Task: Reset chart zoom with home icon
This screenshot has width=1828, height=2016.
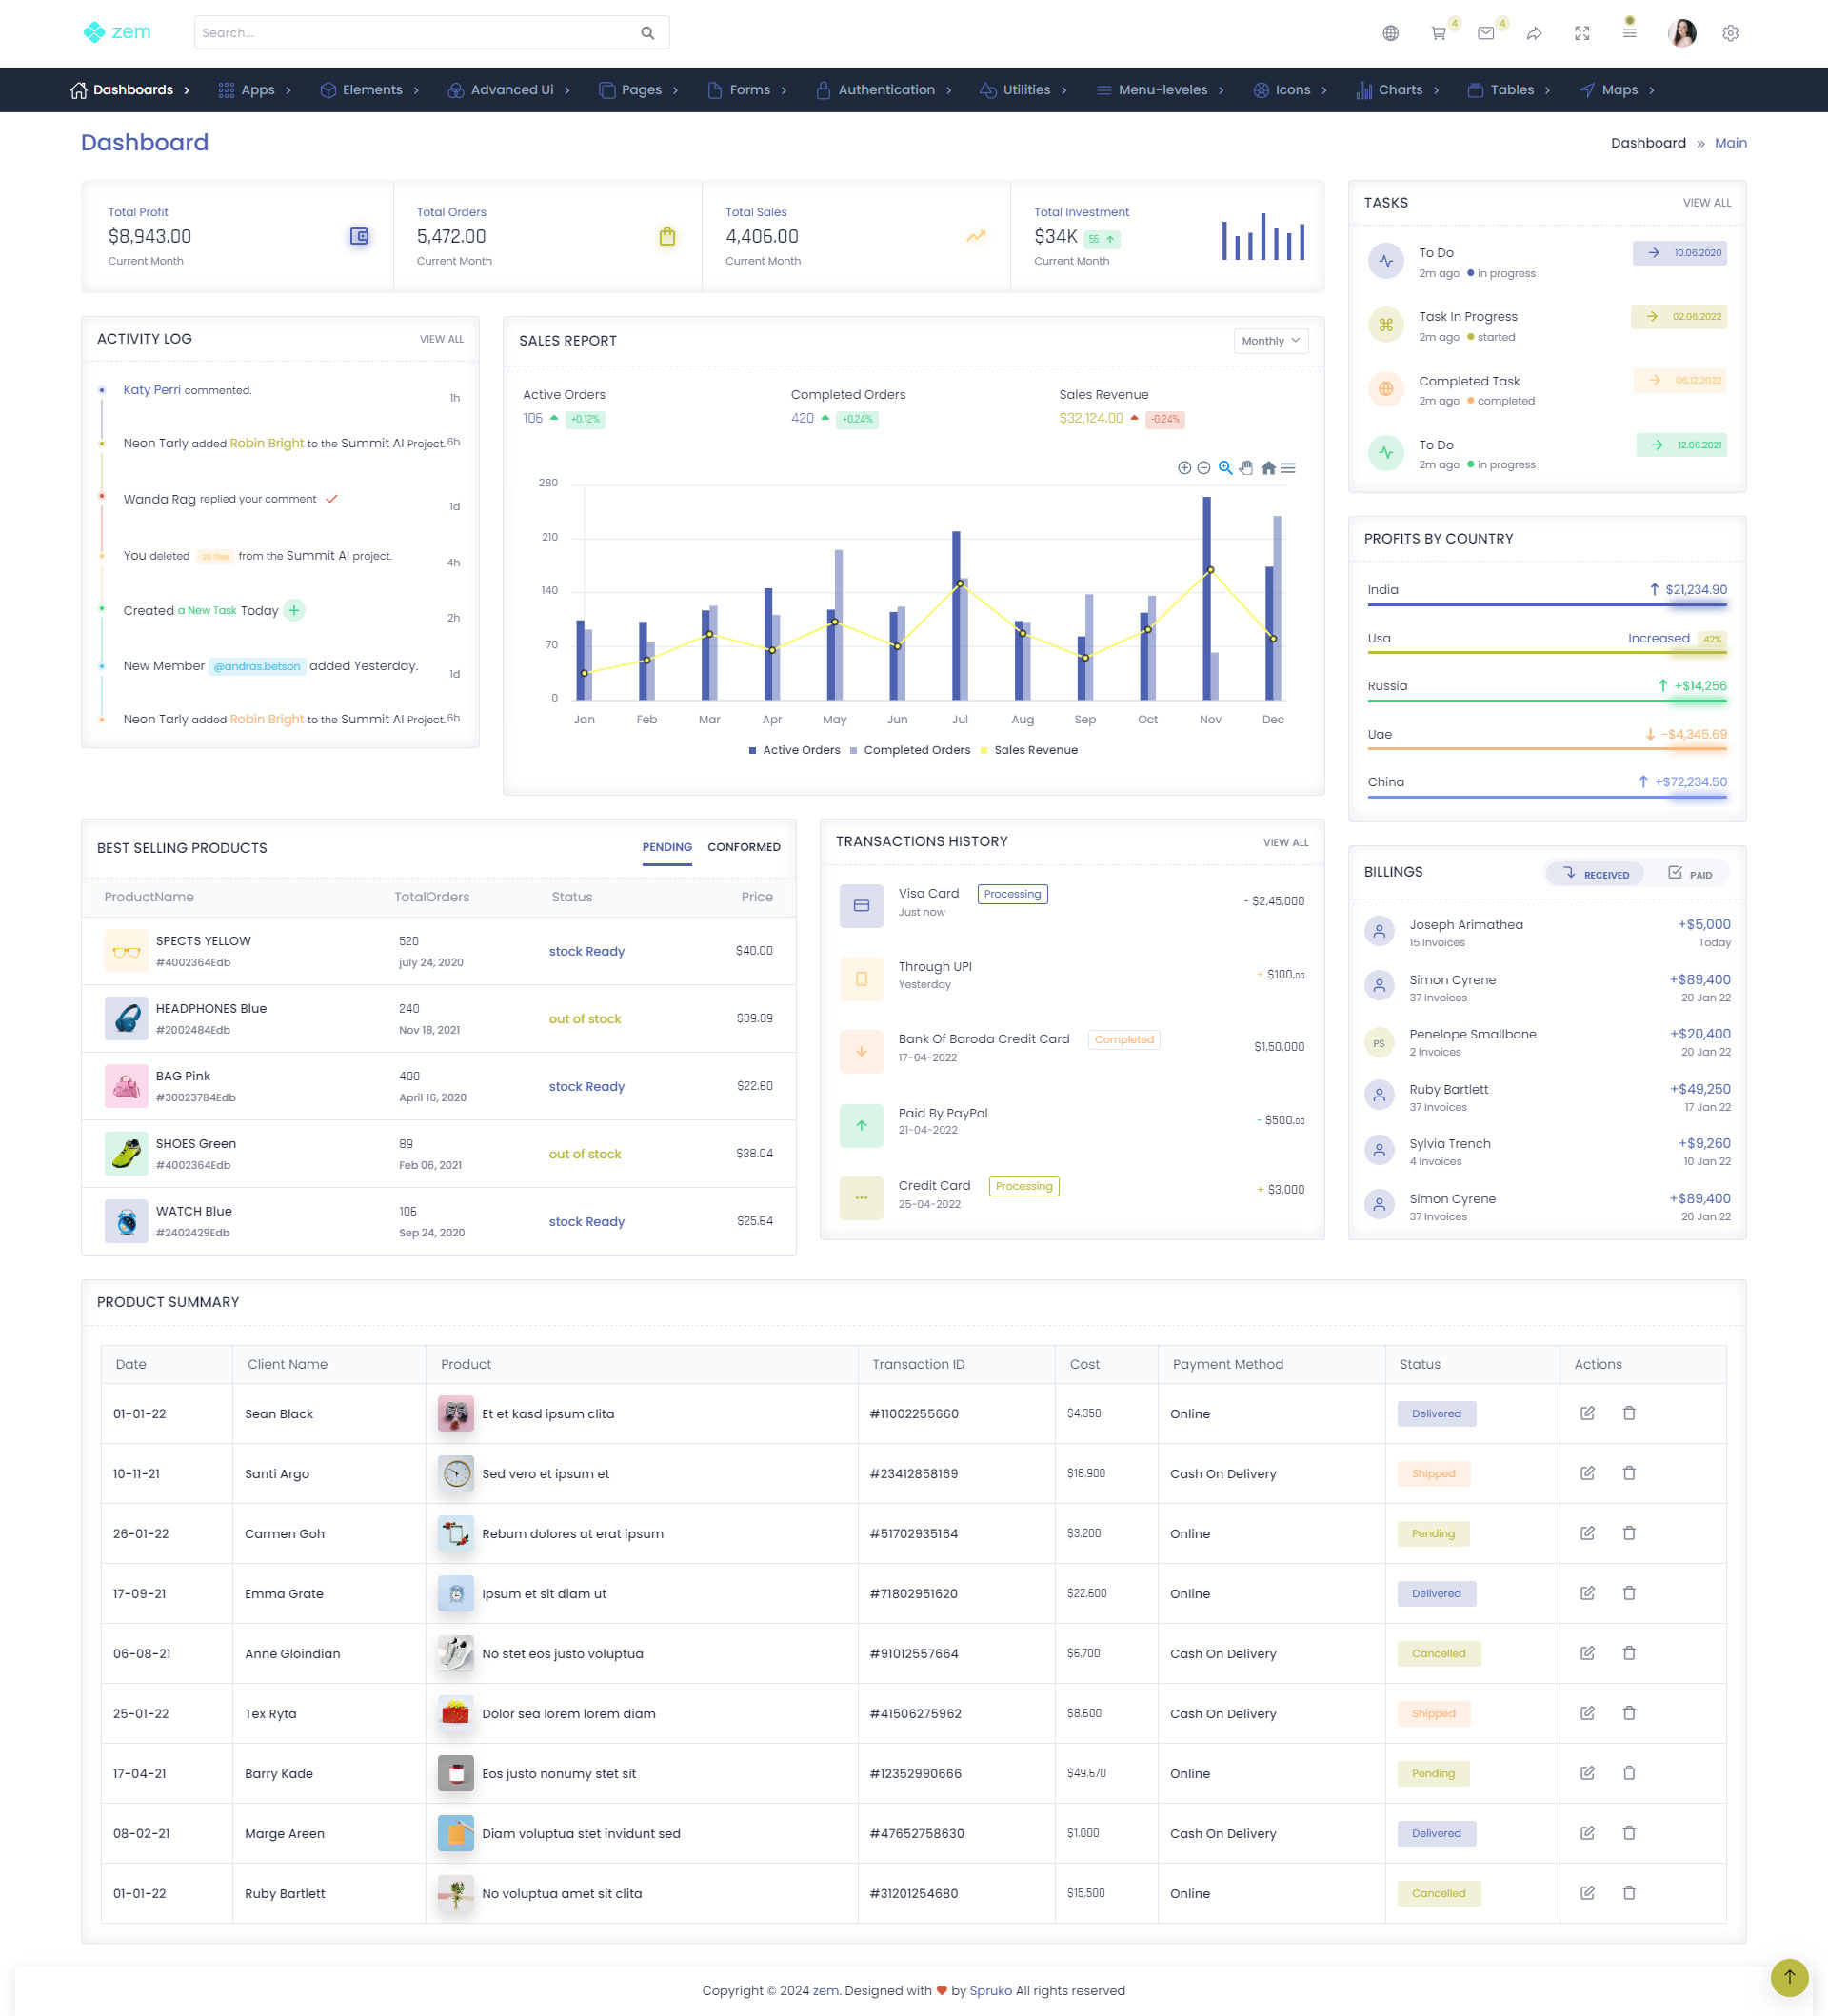Action: pyautogui.click(x=1268, y=468)
